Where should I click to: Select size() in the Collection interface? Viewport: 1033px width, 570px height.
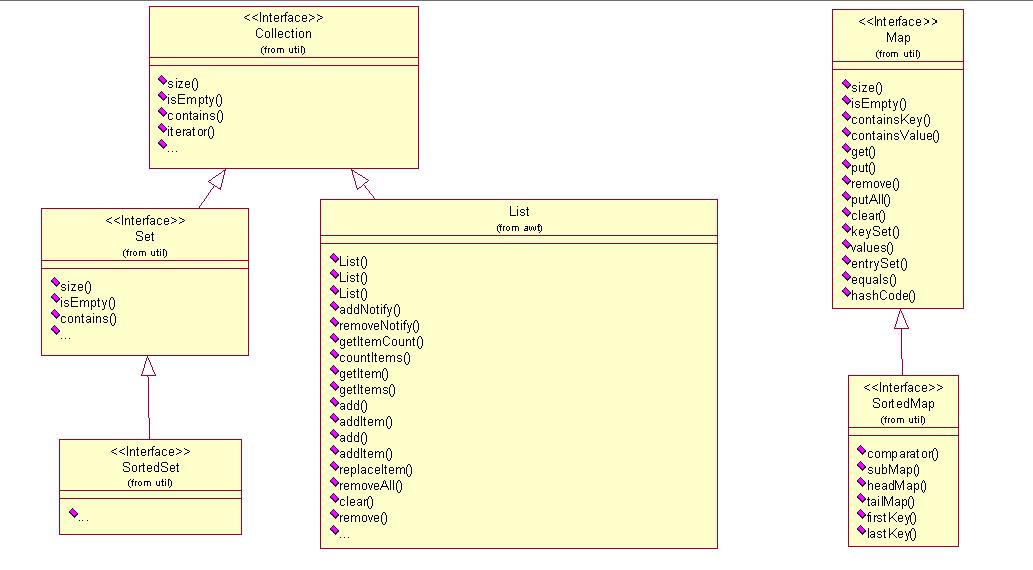182,84
